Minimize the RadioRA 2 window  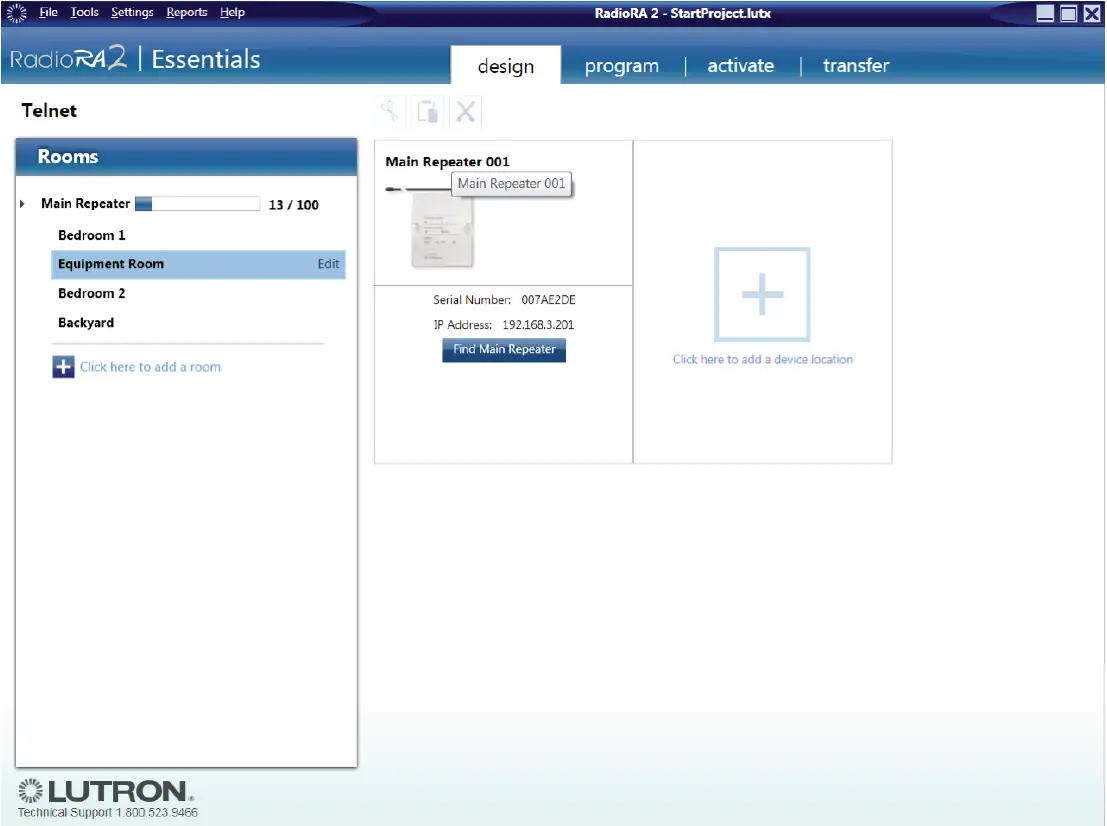pos(1045,13)
